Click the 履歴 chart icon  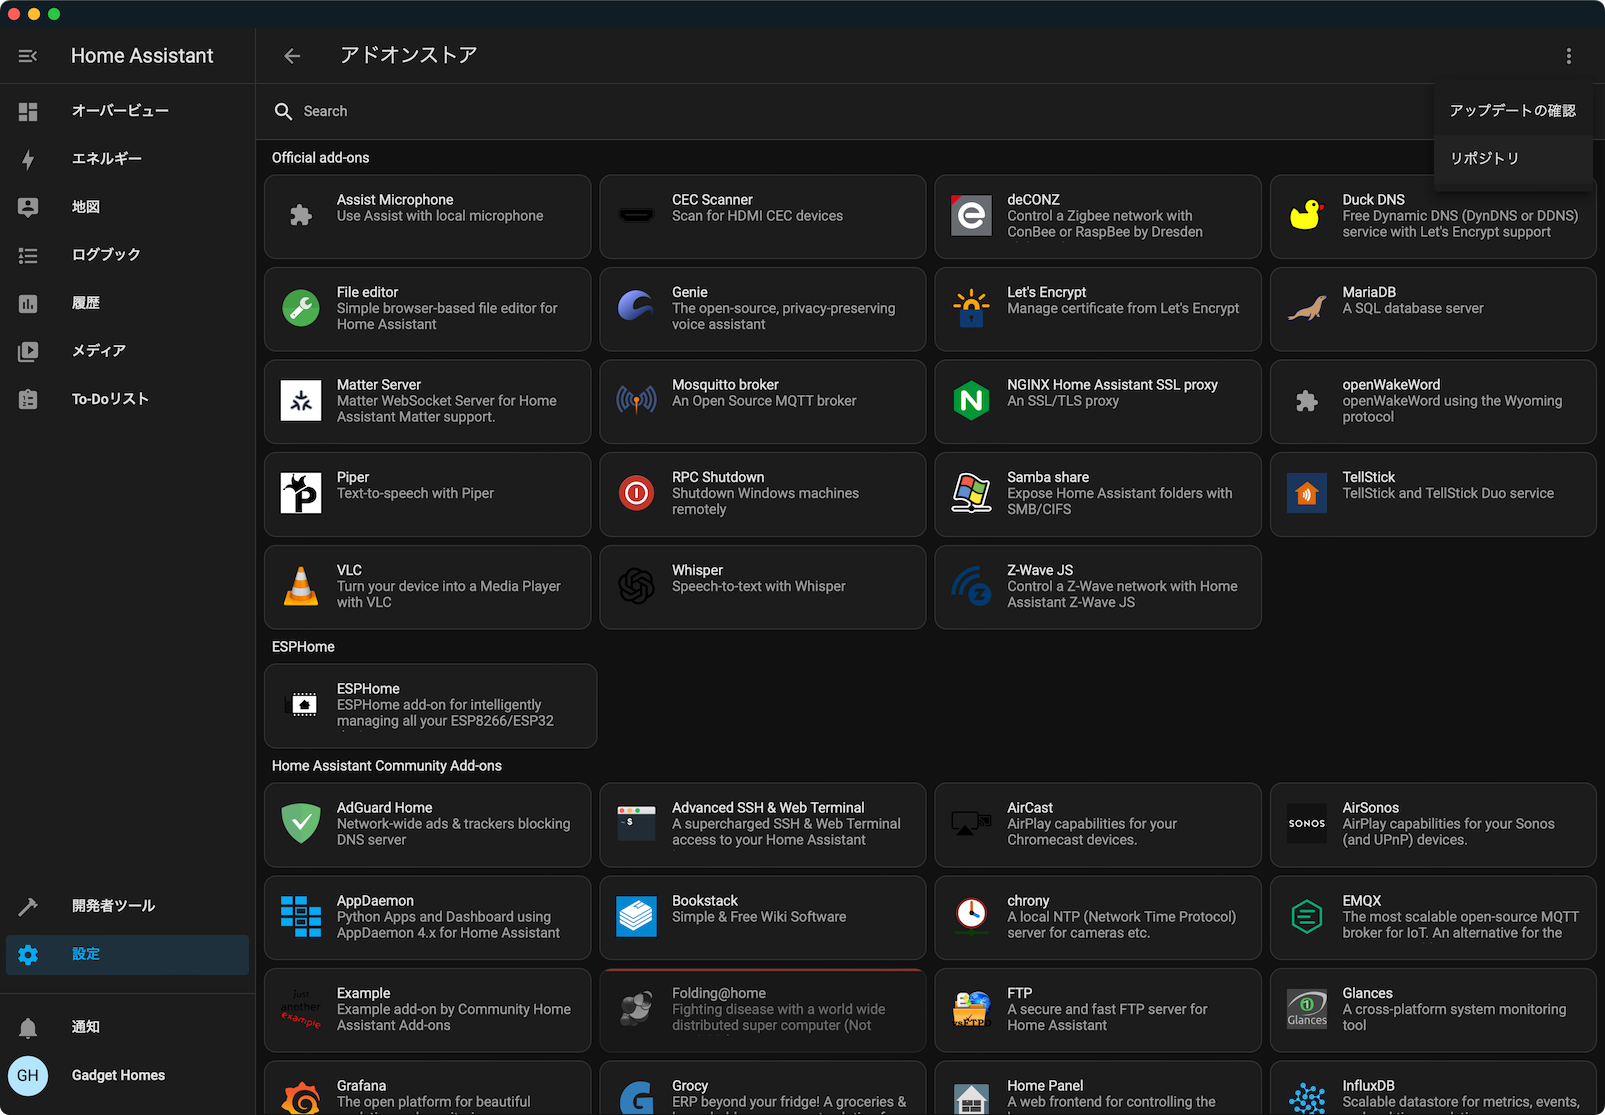(x=28, y=303)
